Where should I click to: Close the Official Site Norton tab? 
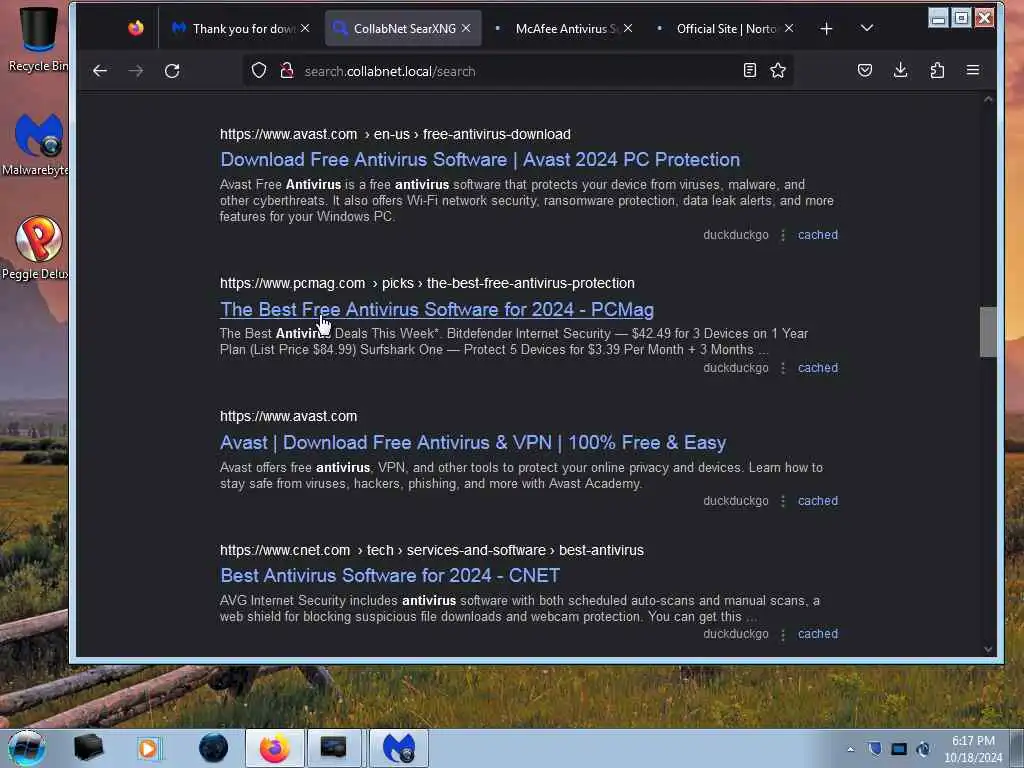tap(789, 29)
